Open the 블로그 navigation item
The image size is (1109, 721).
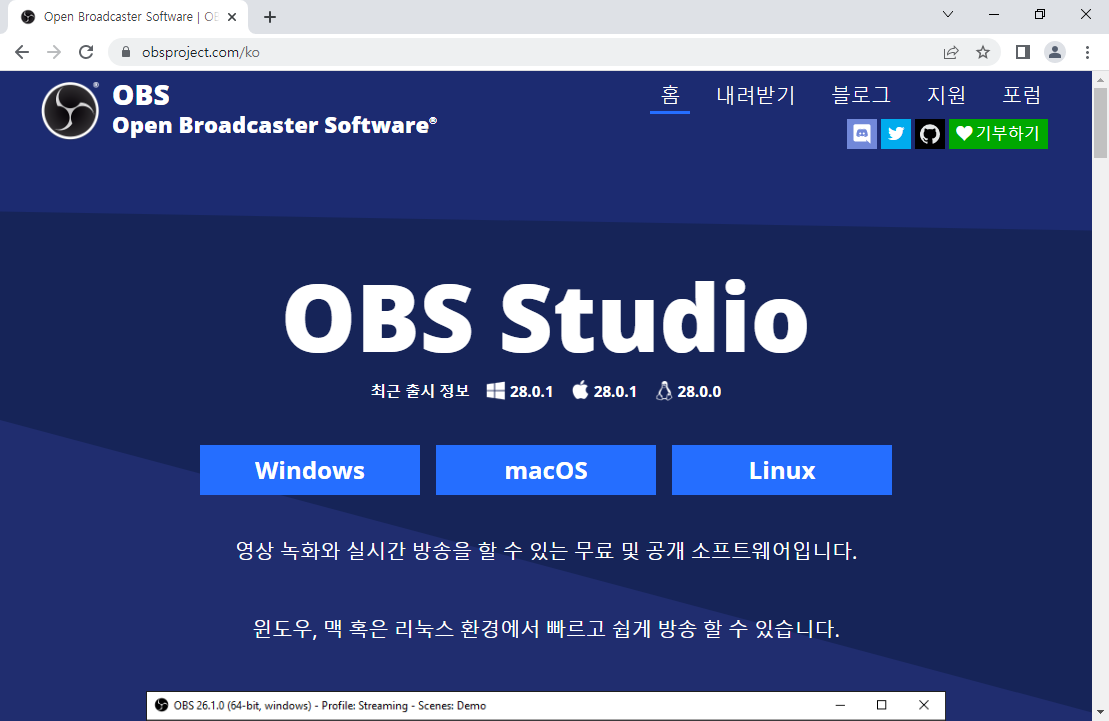click(x=861, y=95)
